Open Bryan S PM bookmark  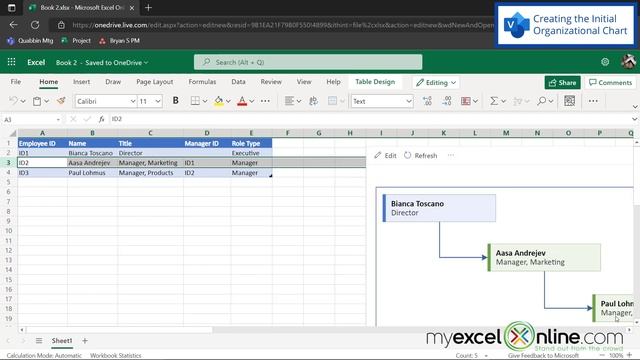pos(119,40)
